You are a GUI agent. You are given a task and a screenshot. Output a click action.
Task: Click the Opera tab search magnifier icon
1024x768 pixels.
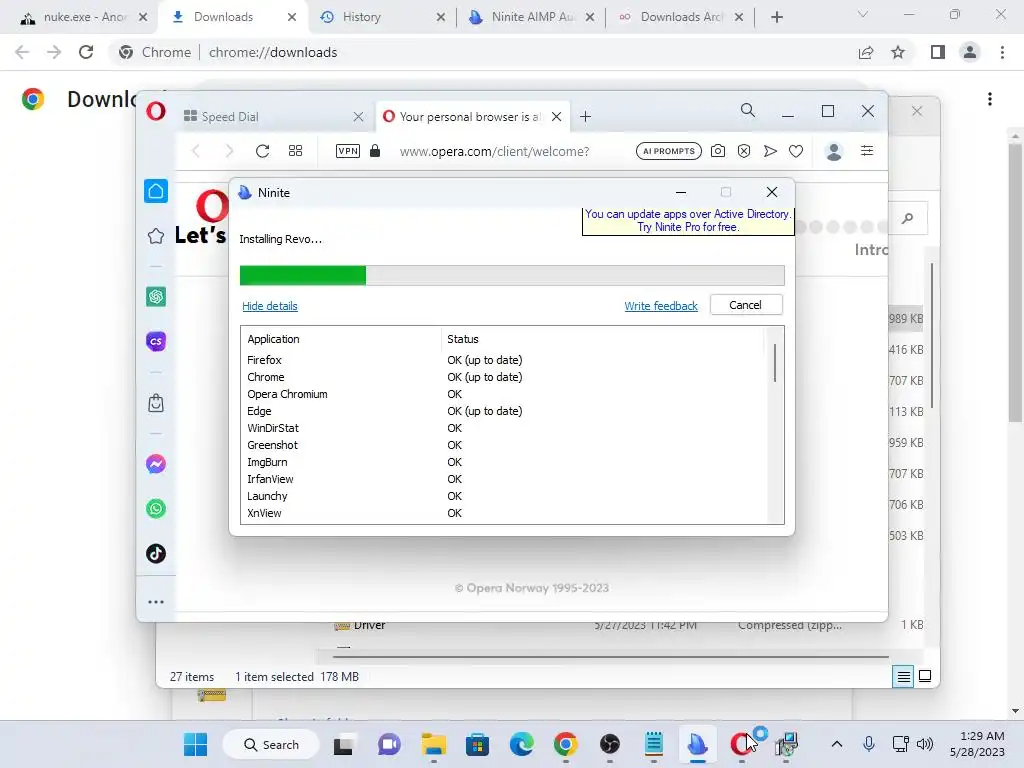pos(748,110)
